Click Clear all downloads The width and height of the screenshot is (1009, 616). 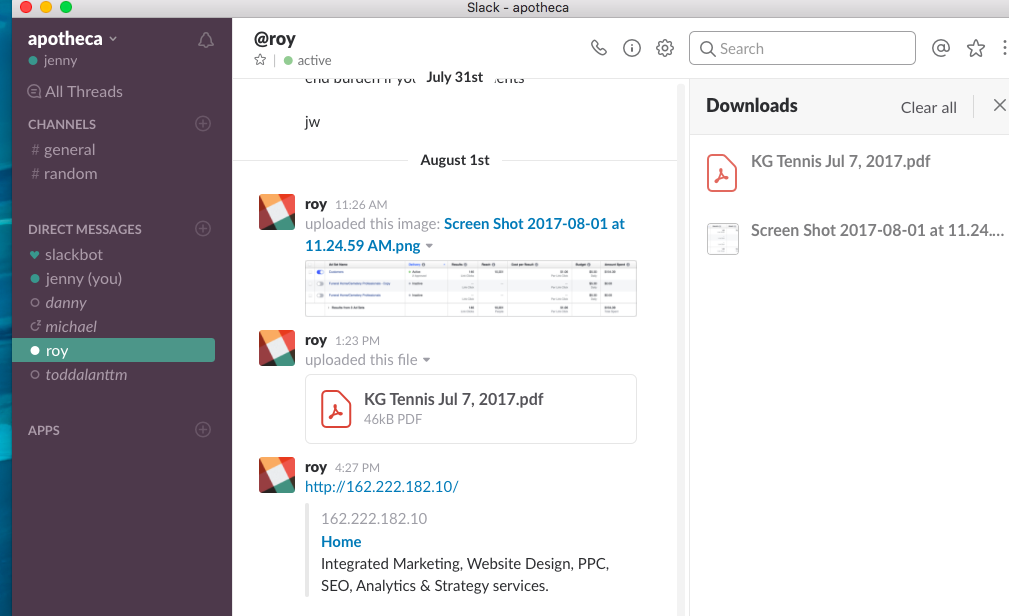click(928, 107)
